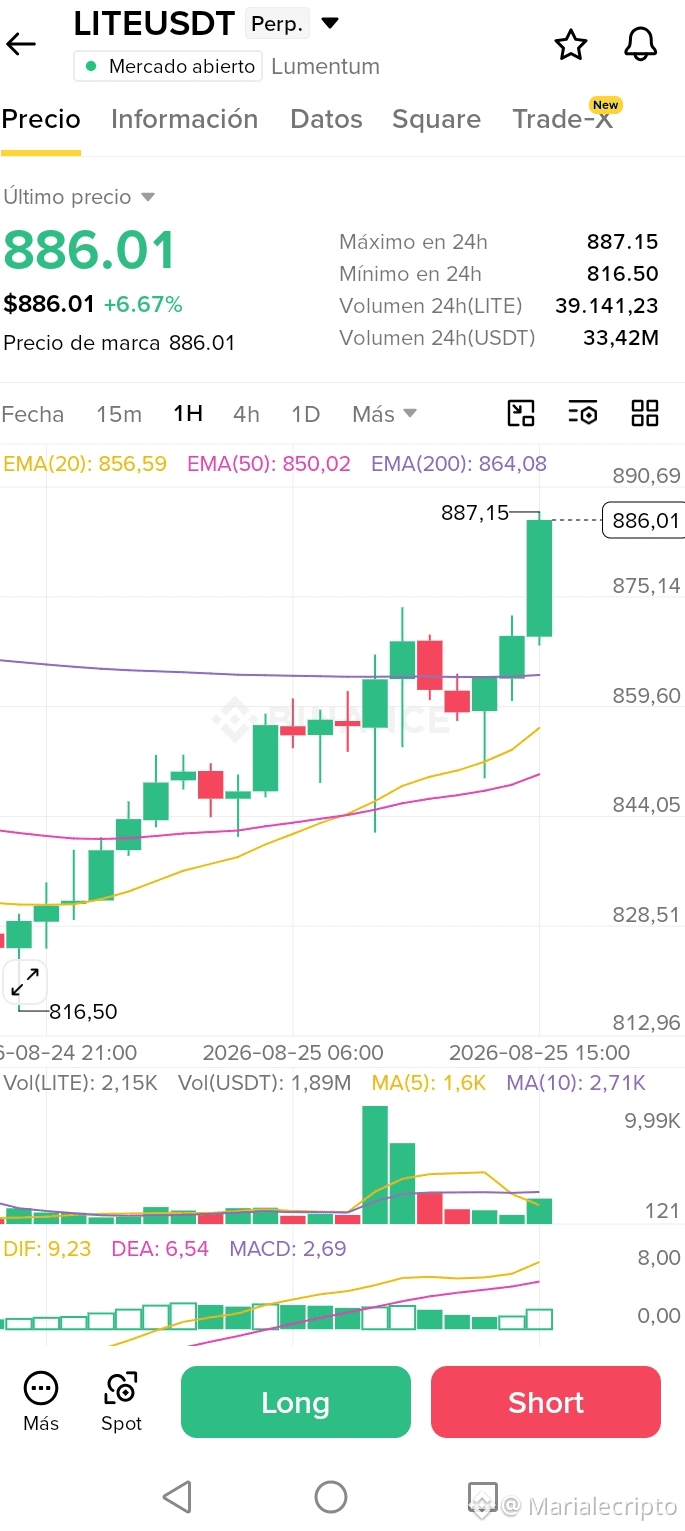Select the 15m timeframe
The image size is (685, 1531).
pos(119,414)
